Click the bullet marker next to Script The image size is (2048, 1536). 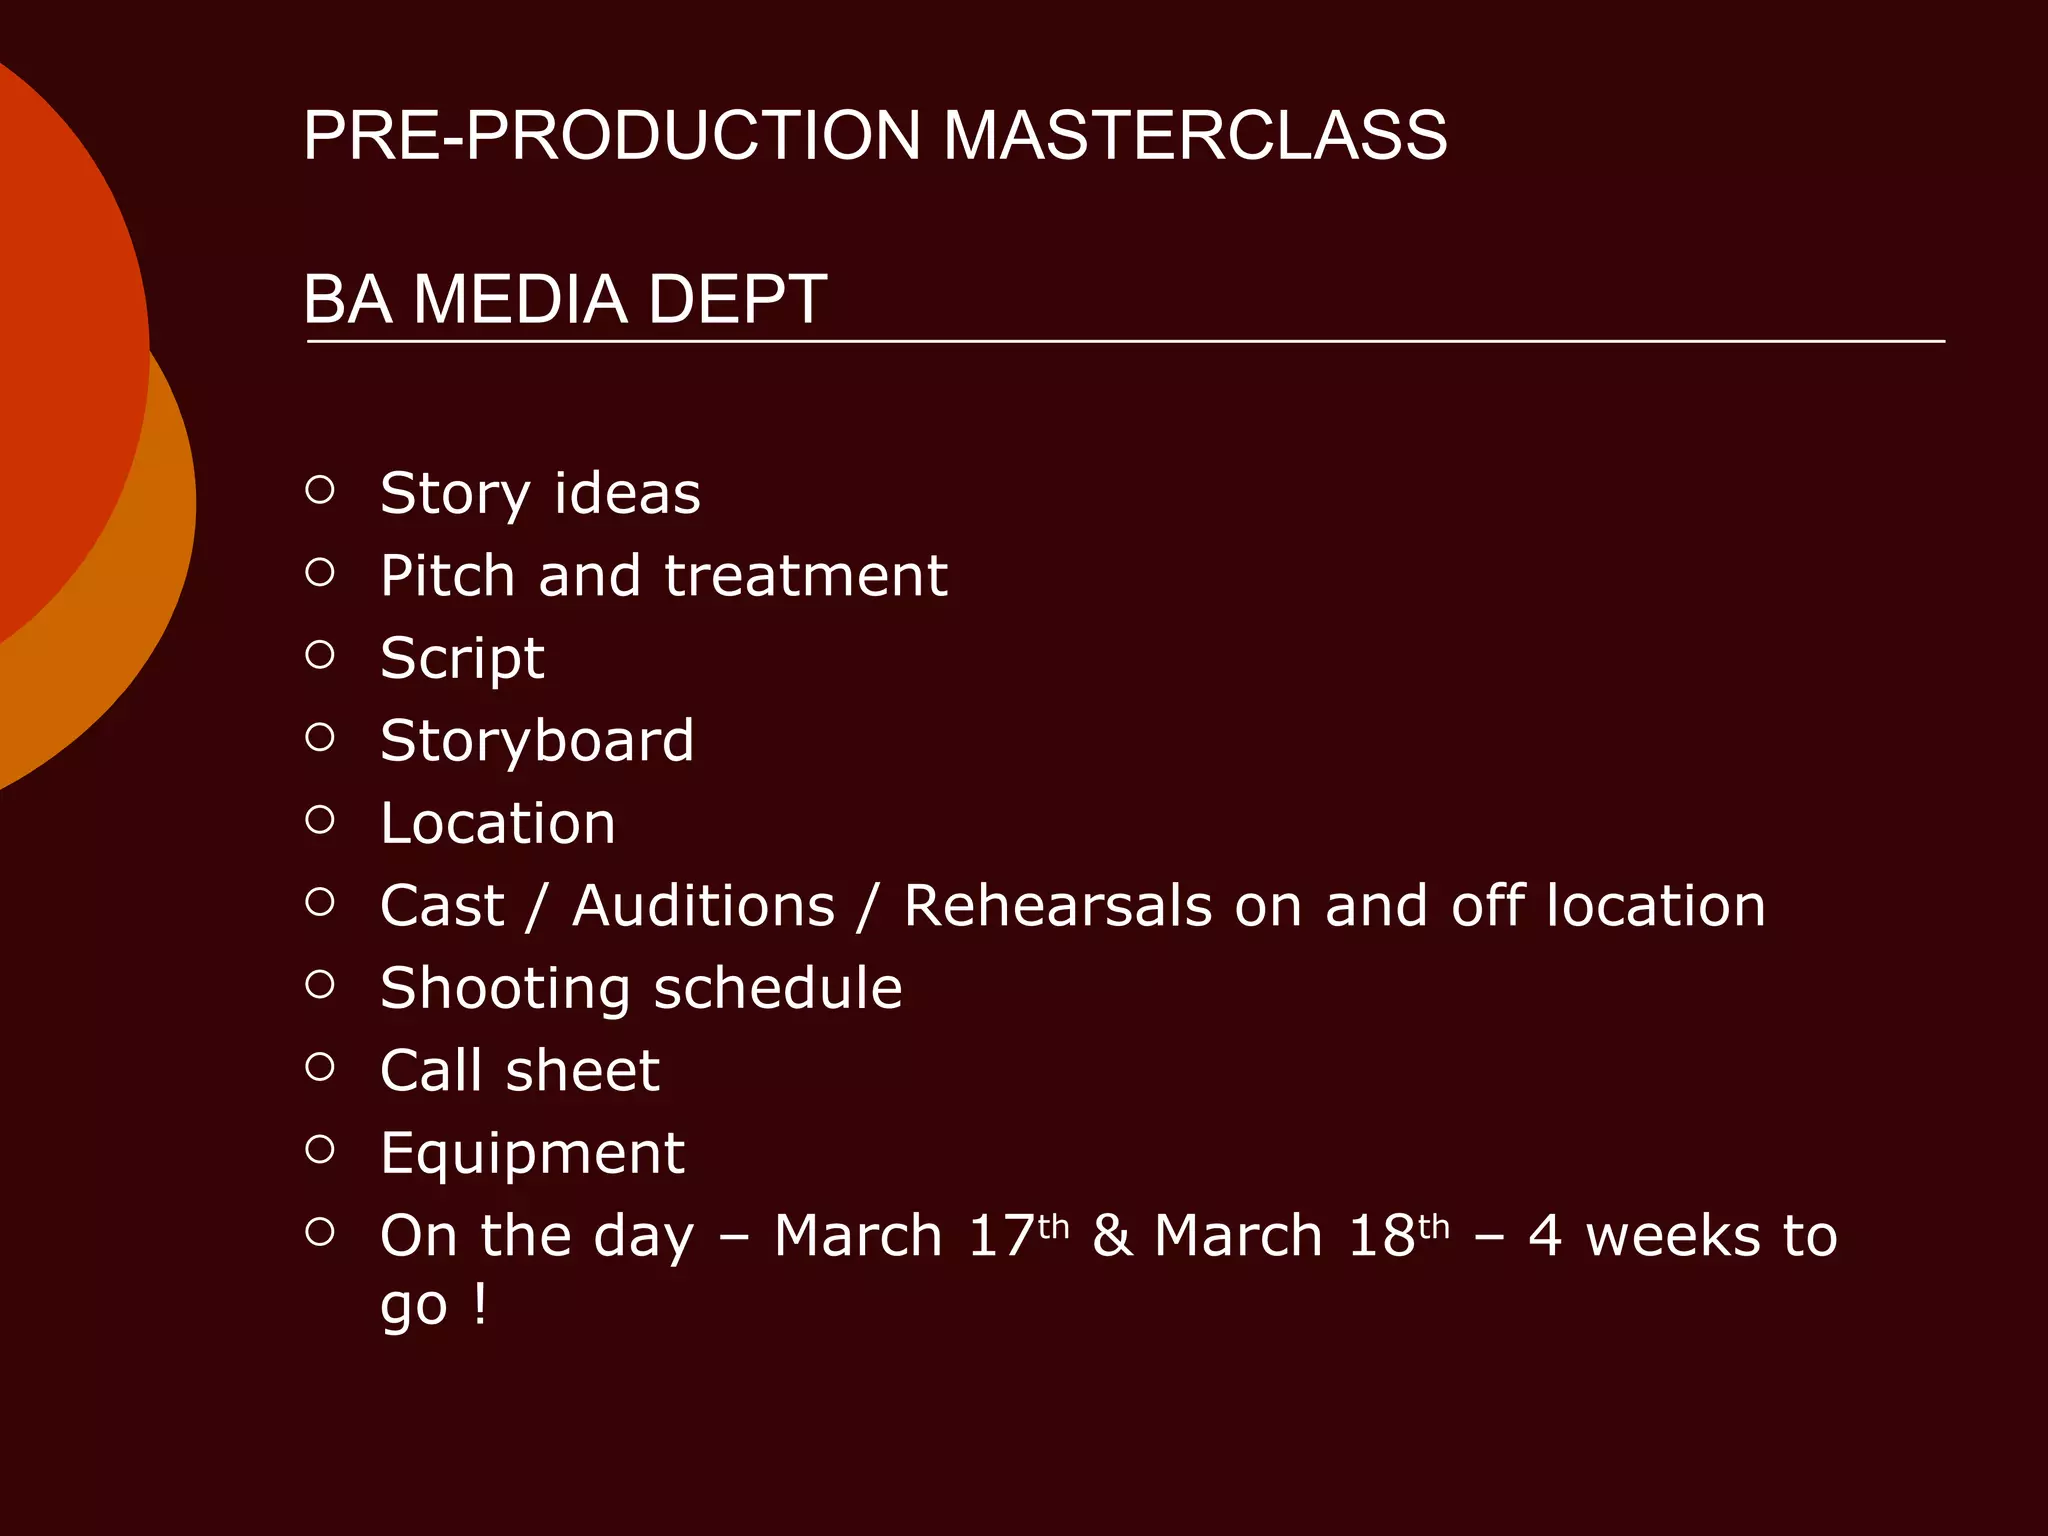[320, 655]
